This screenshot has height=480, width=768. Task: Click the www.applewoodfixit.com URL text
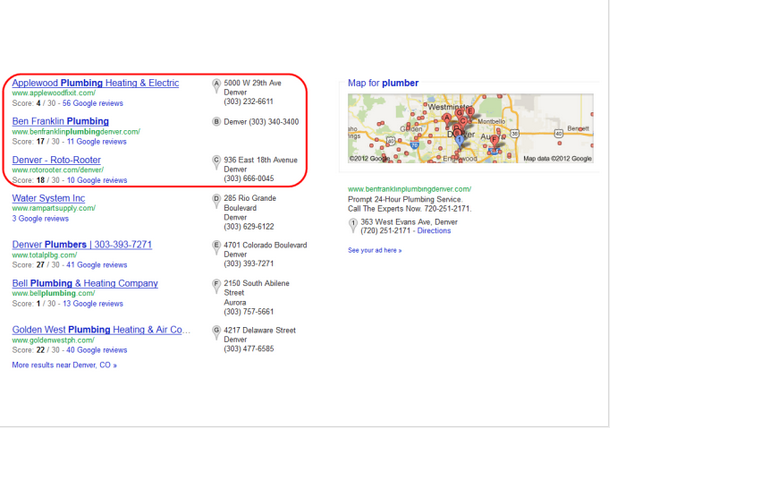[x=54, y=93]
